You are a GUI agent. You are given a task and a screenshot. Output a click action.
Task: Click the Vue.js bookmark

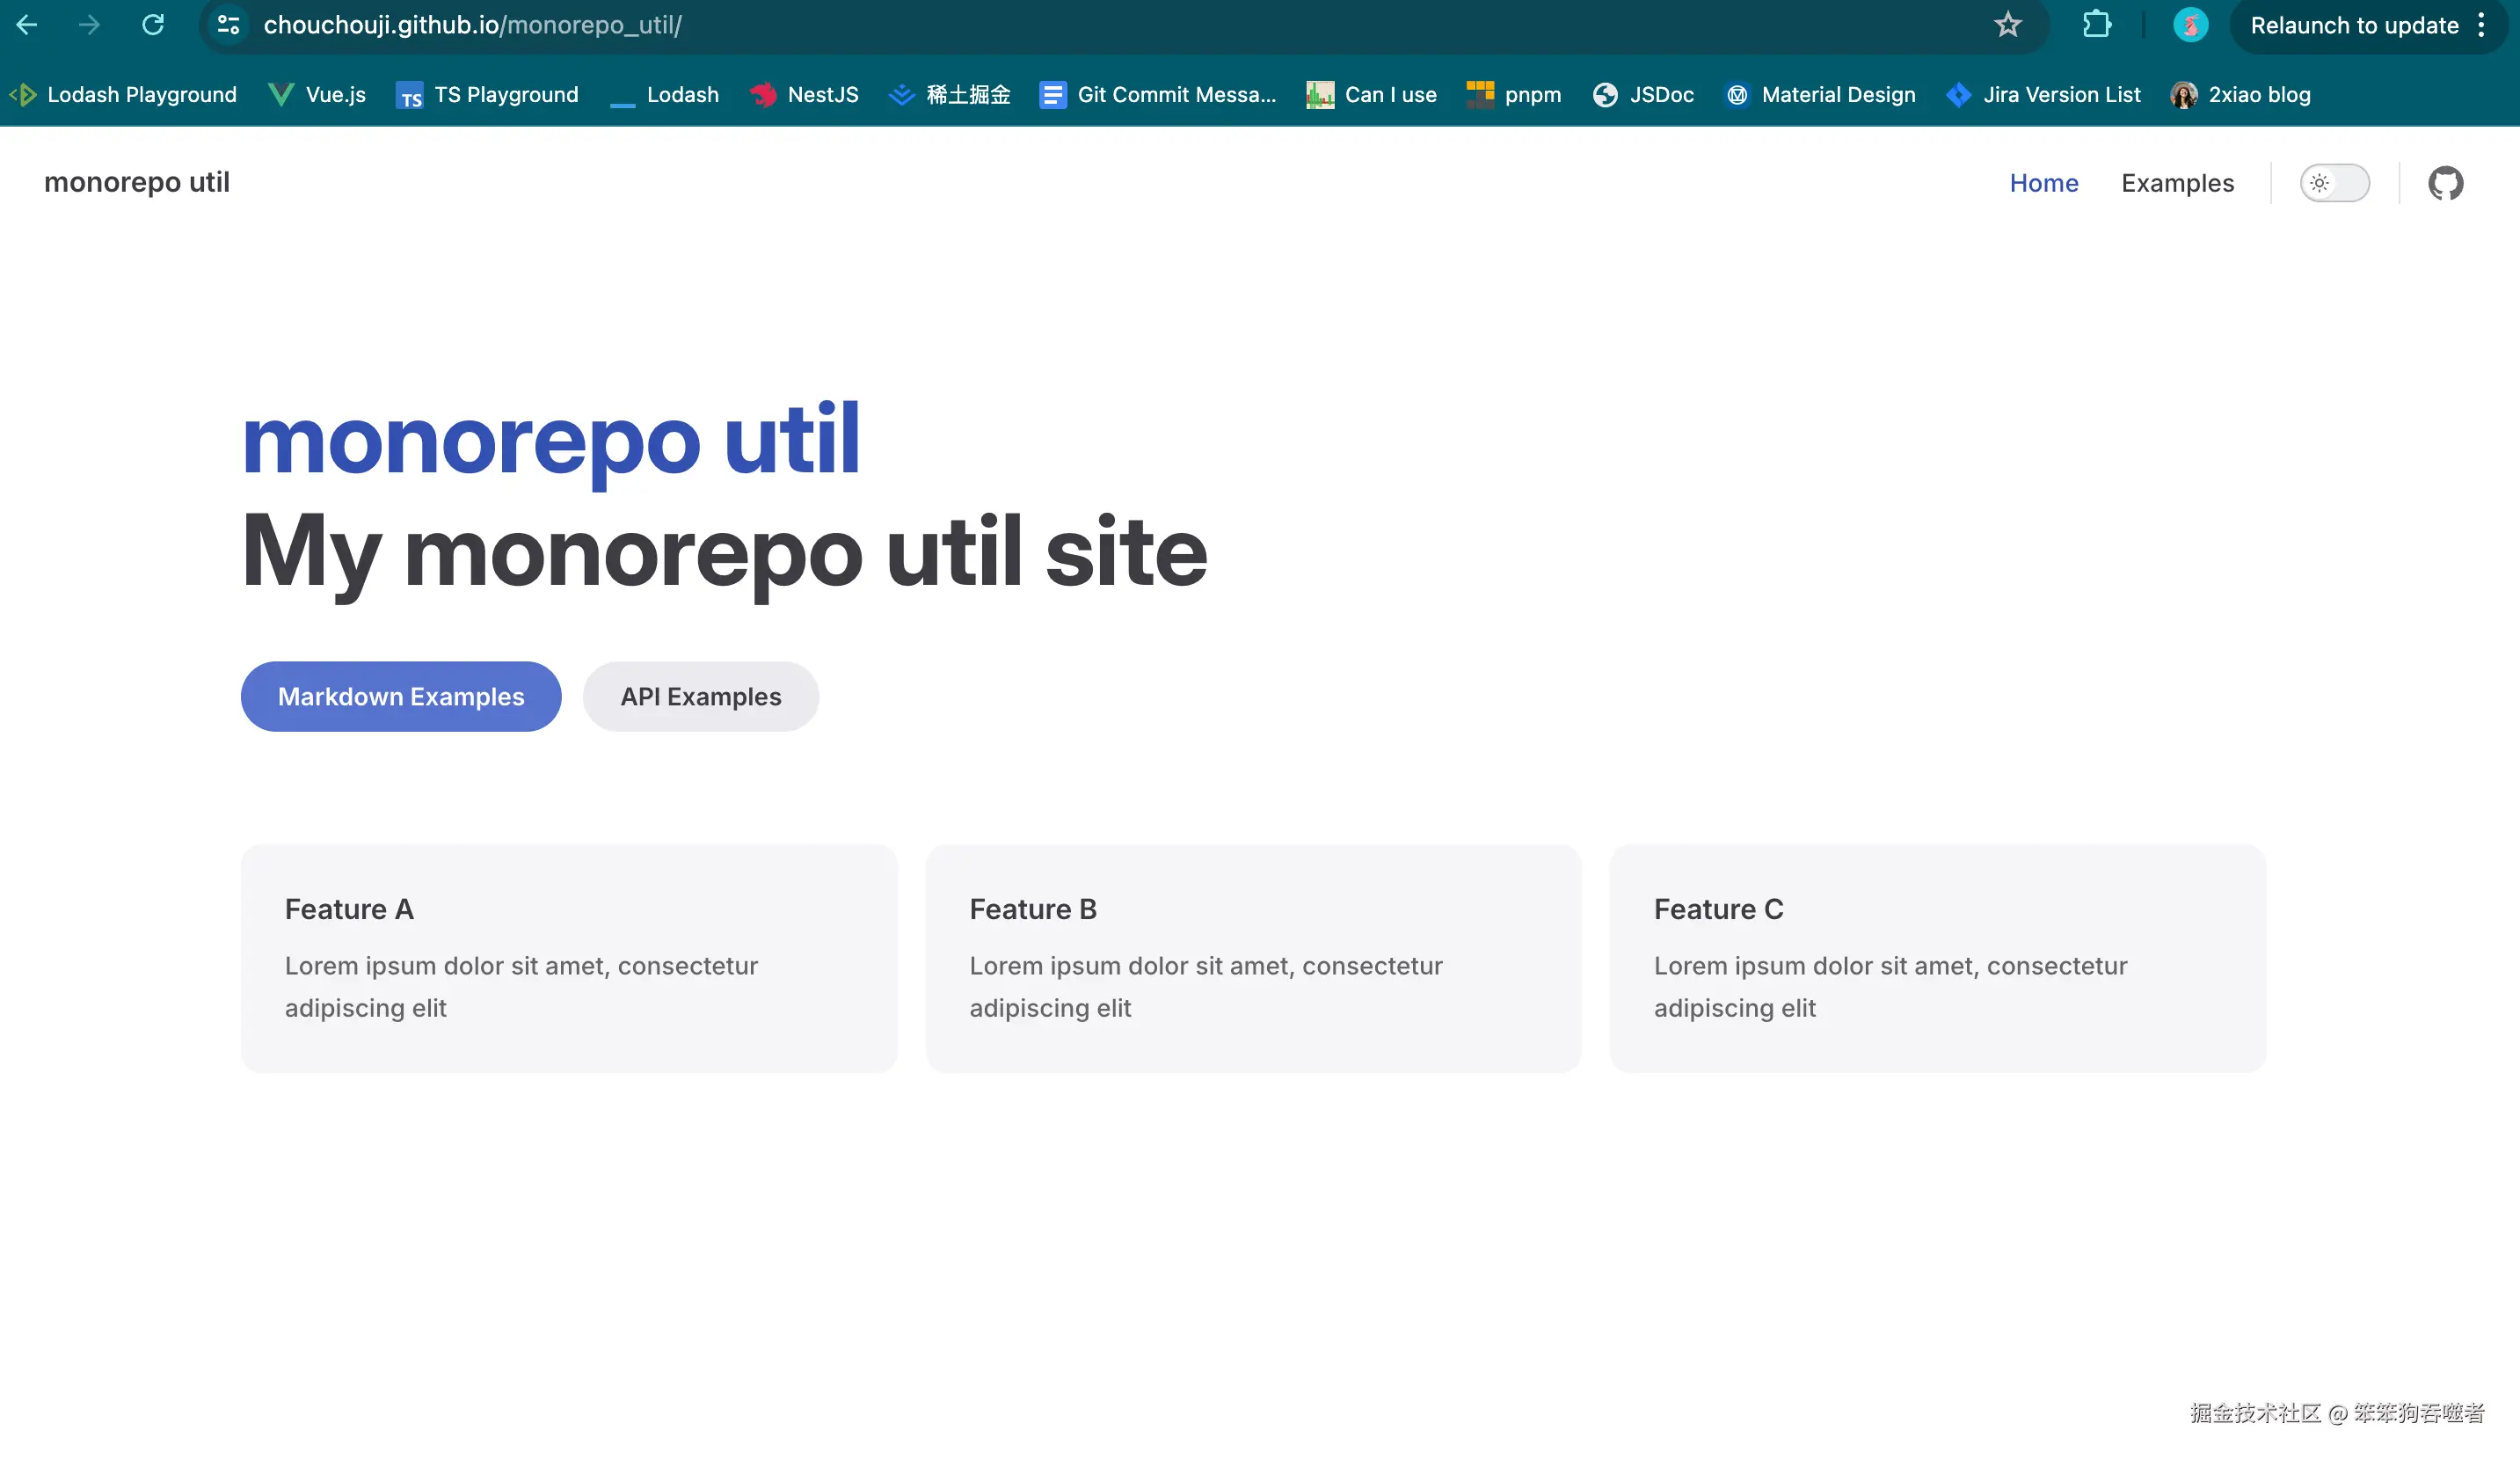(317, 95)
